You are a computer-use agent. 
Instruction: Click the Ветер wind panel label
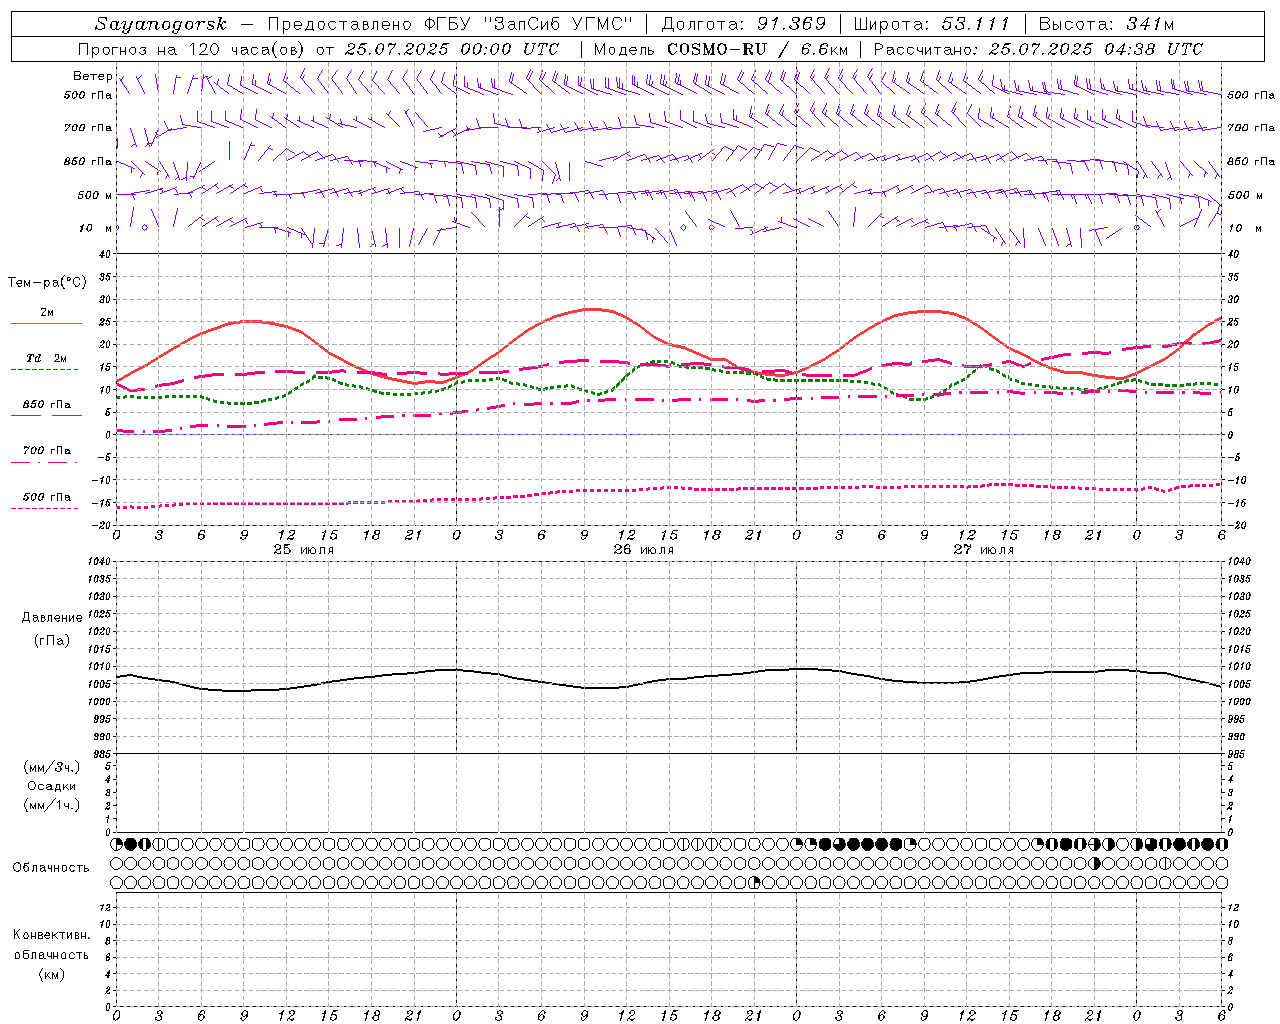[92, 76]
